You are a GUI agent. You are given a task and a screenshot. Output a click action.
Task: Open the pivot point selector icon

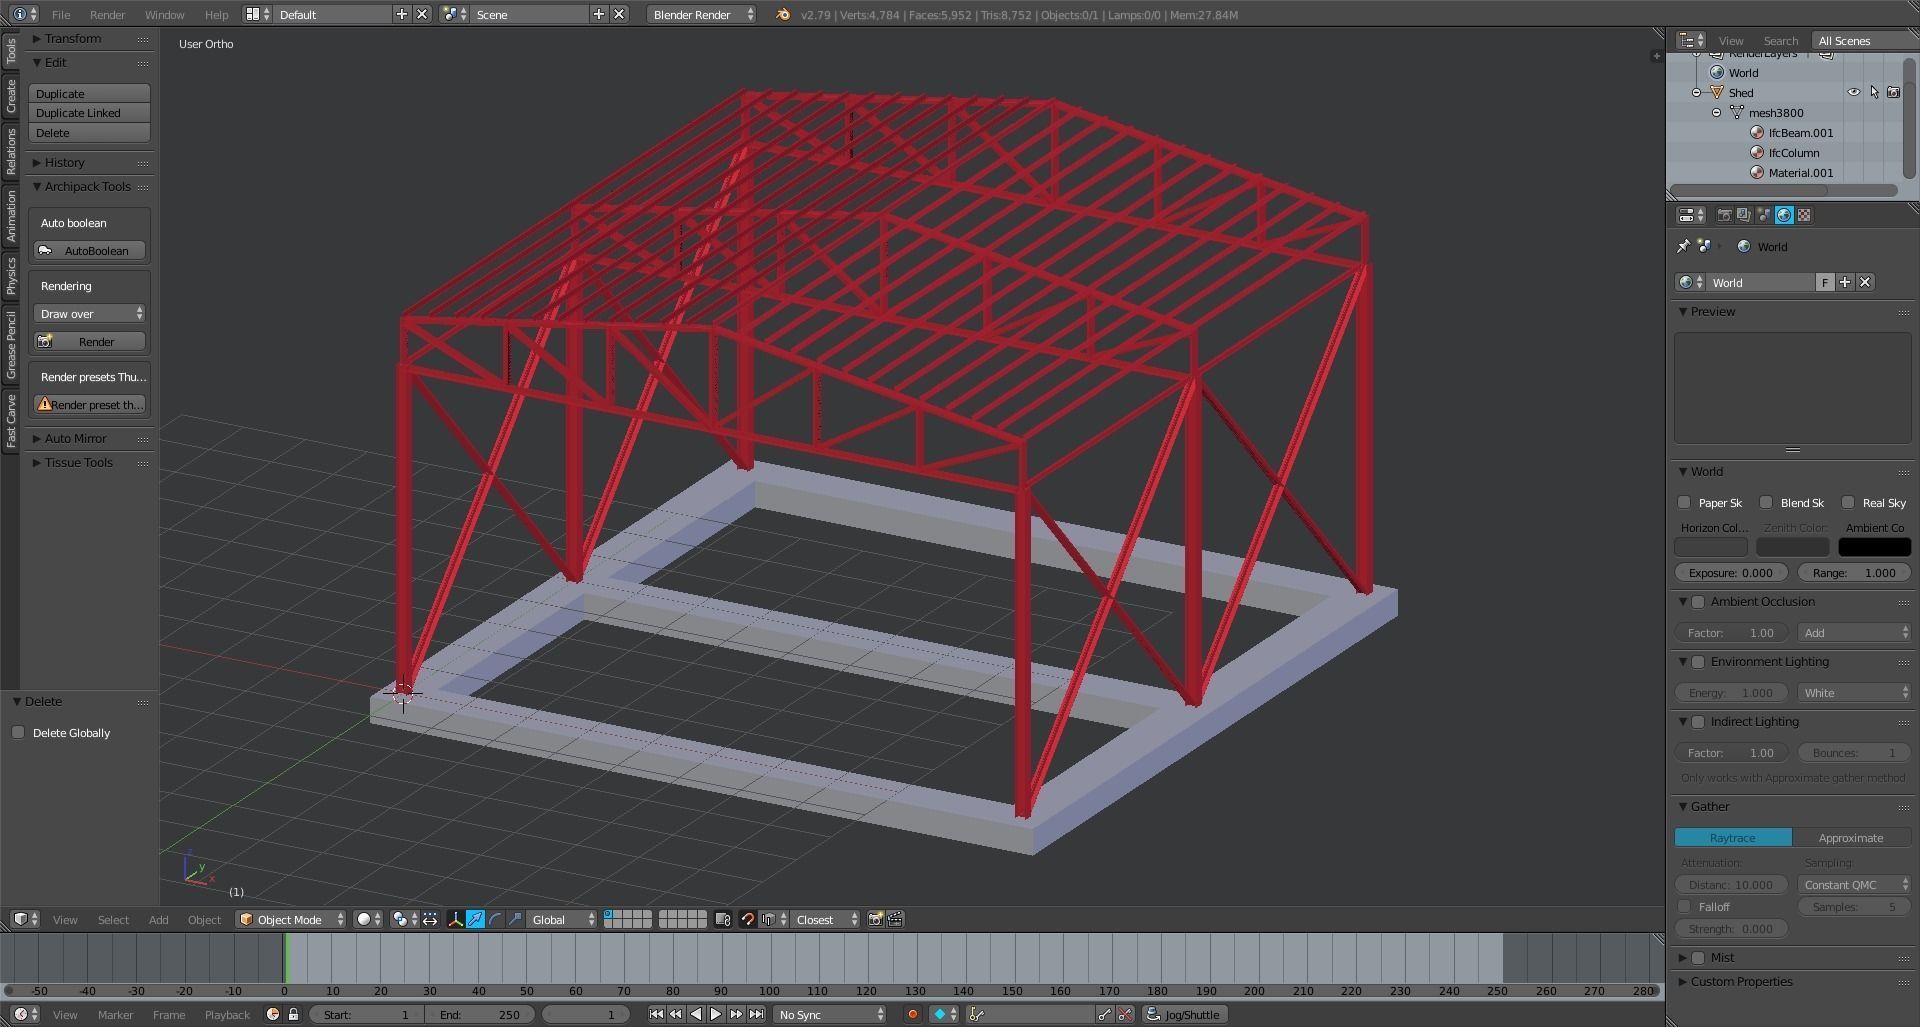pos(403,919)
